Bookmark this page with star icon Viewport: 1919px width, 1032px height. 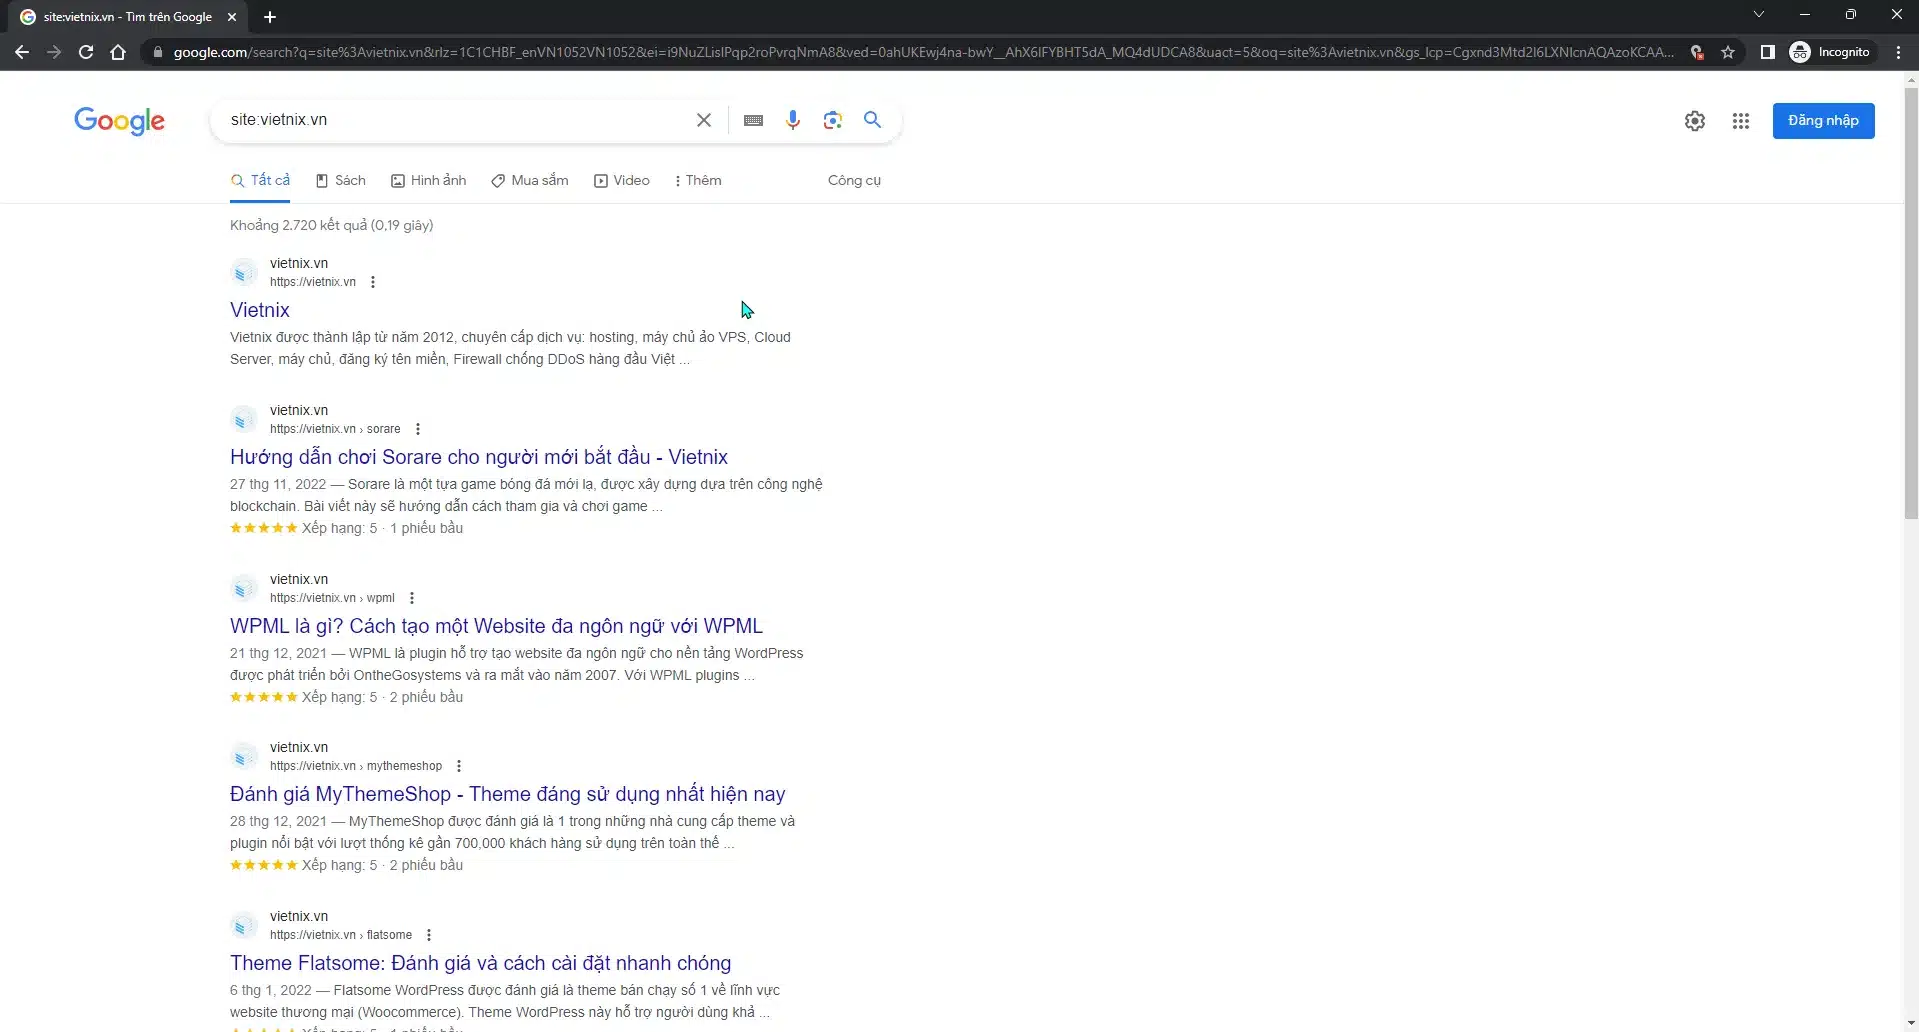pos(1728,52)
